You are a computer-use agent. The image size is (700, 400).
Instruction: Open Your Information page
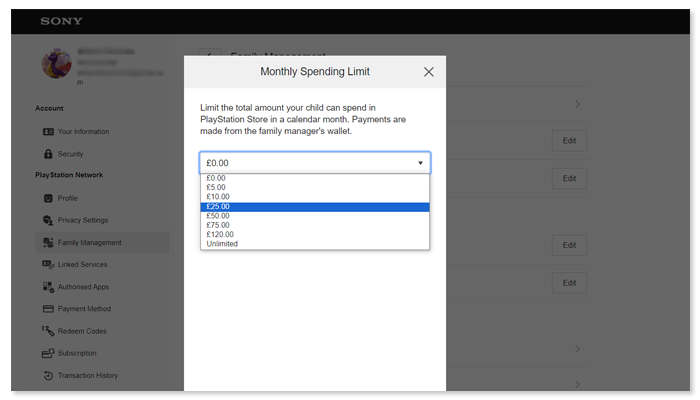(83, 132)
